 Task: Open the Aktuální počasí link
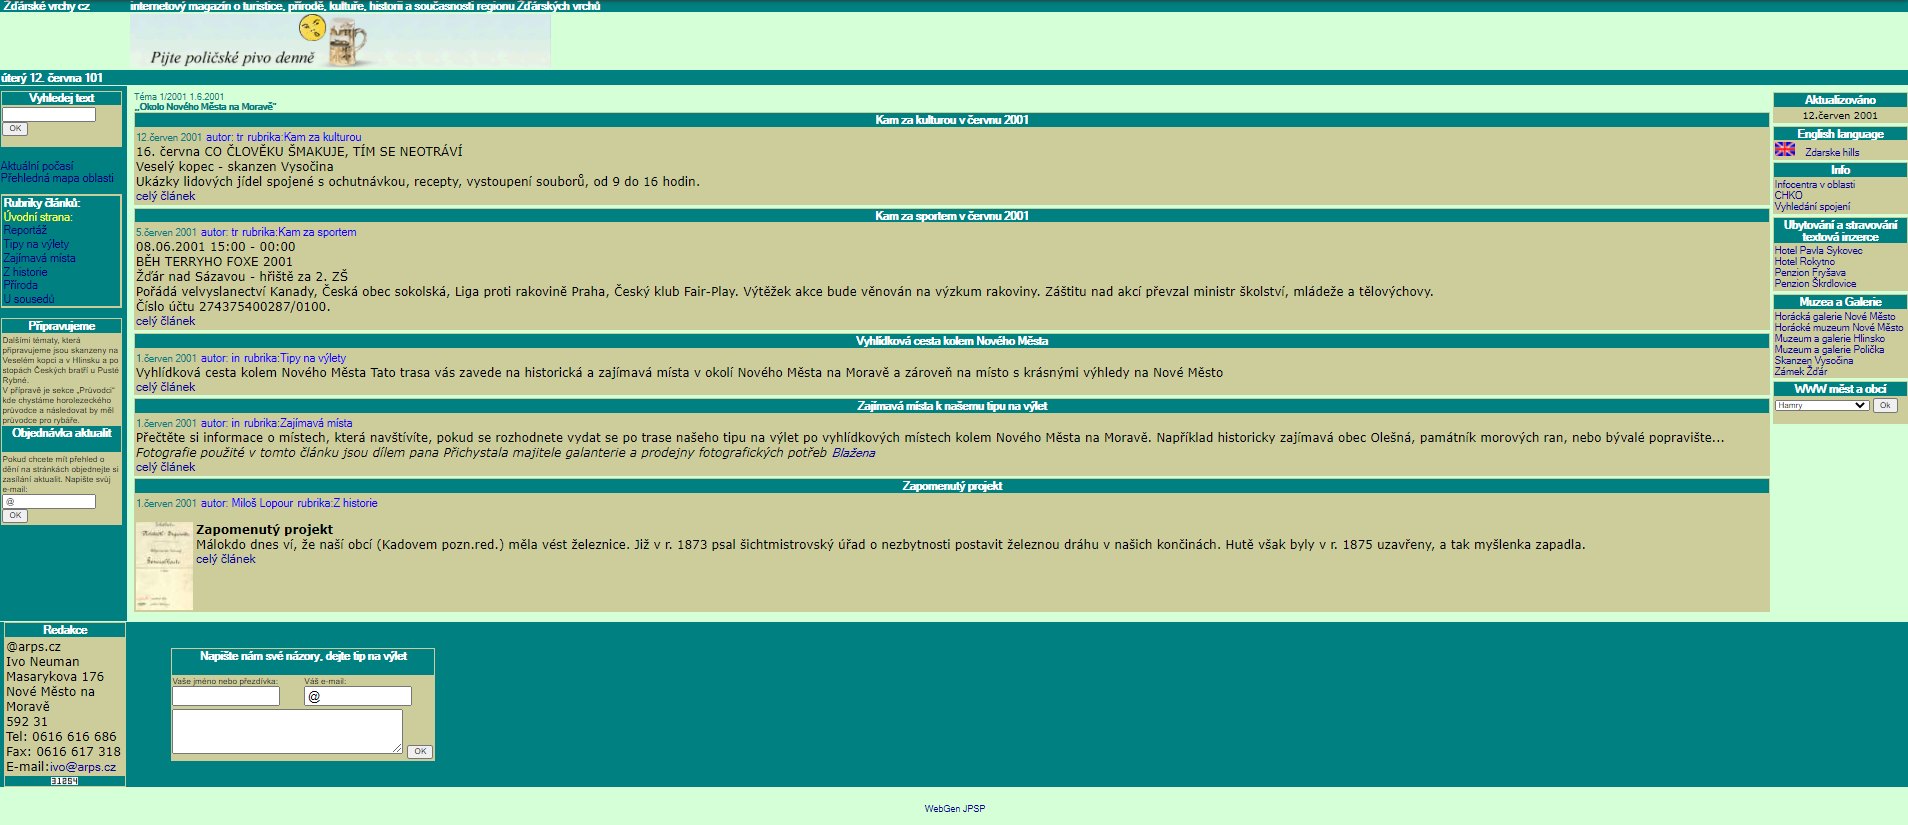pos(37,166)
